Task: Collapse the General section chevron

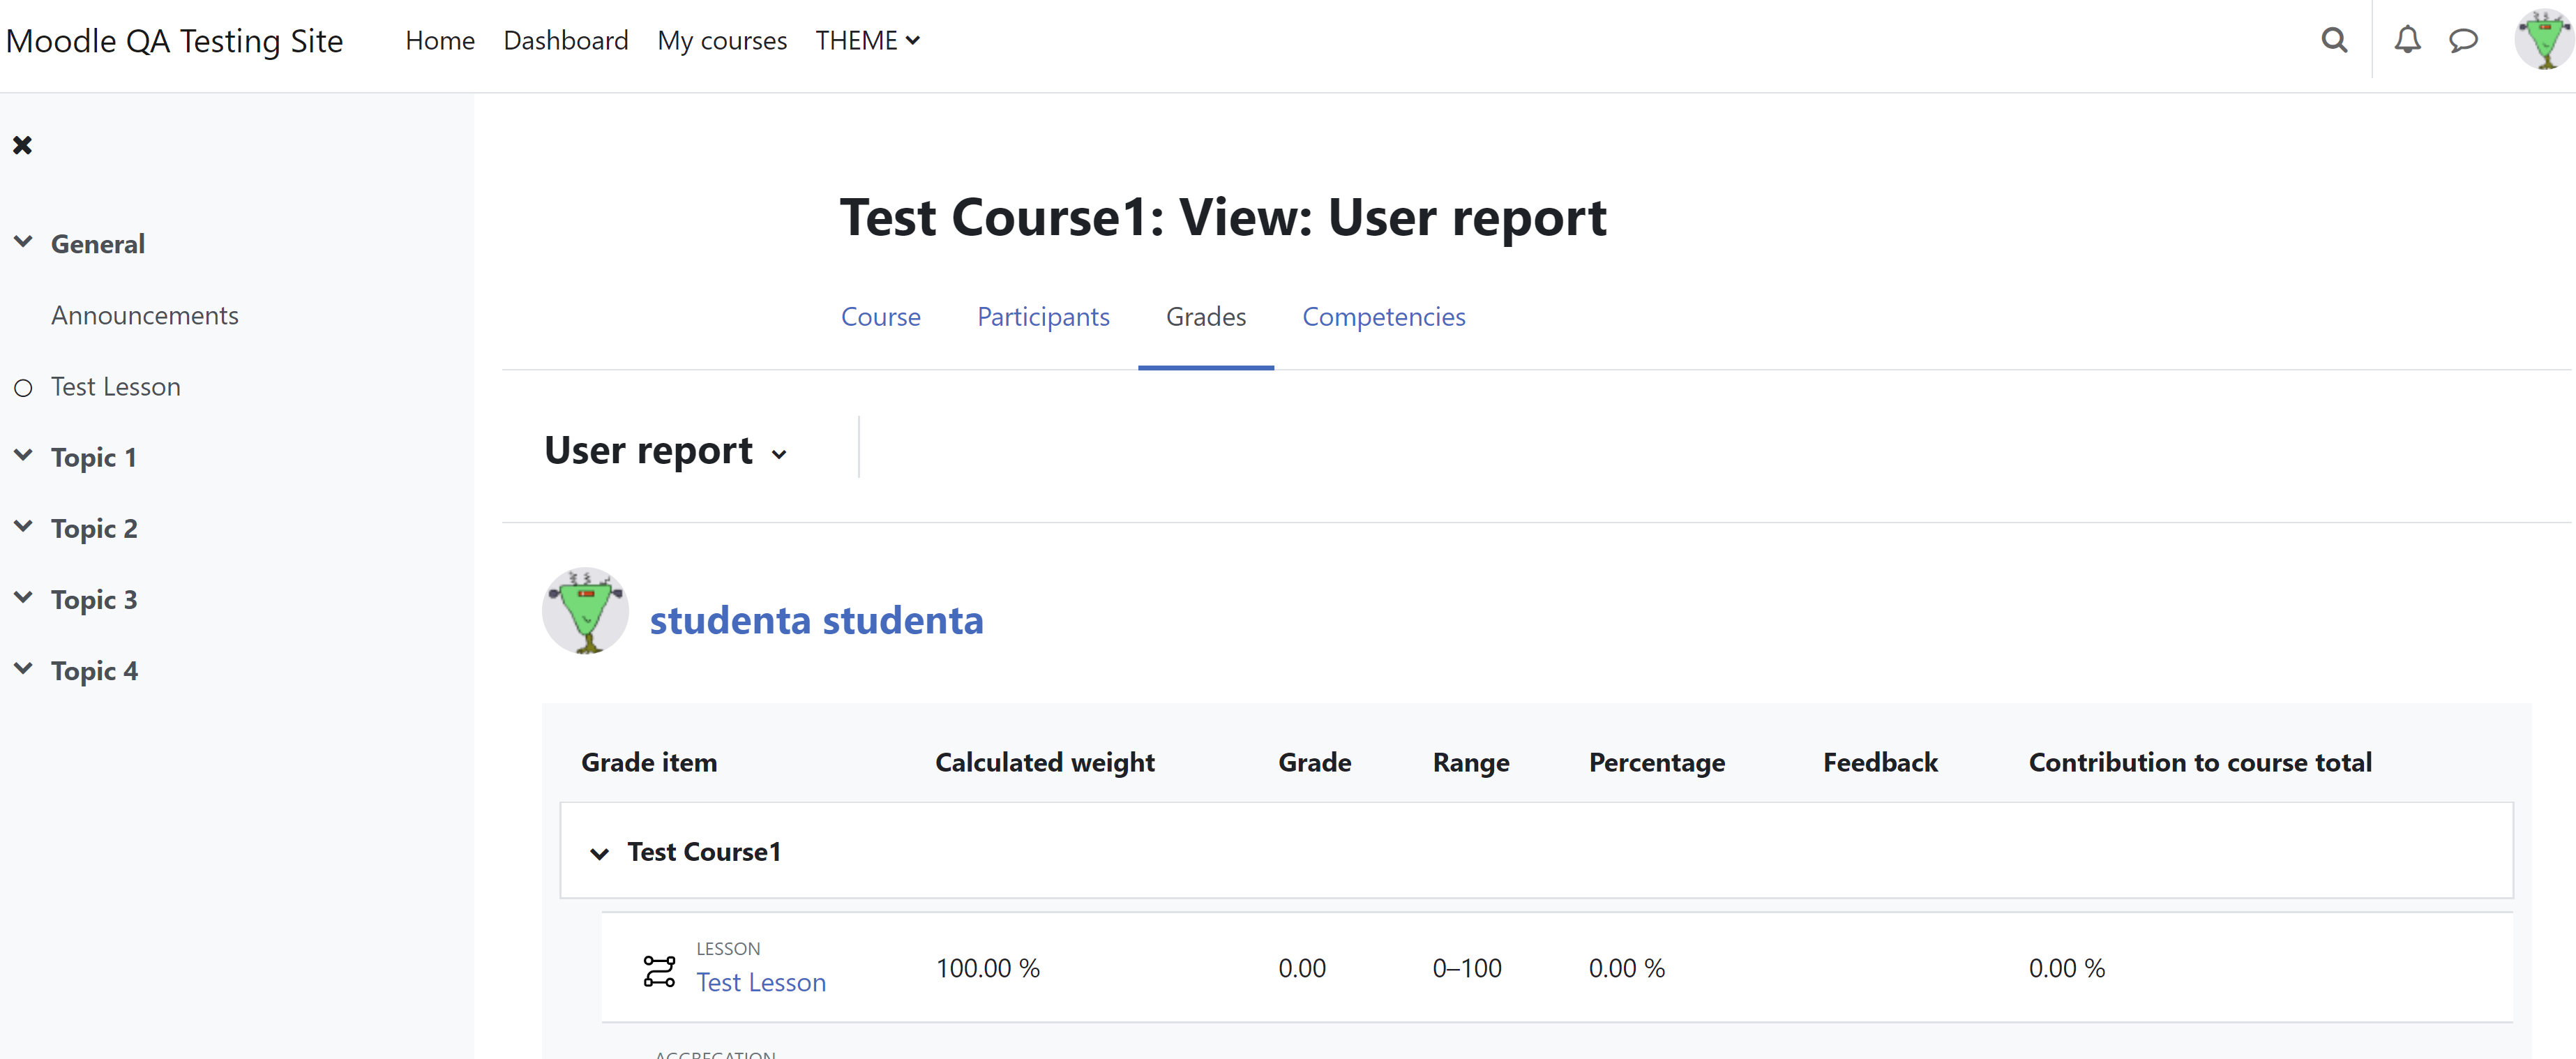Action: (23, 242)
